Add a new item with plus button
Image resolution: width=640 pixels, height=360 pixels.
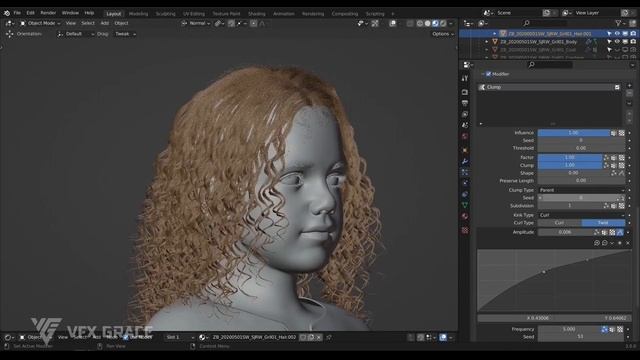coord(629,86)
